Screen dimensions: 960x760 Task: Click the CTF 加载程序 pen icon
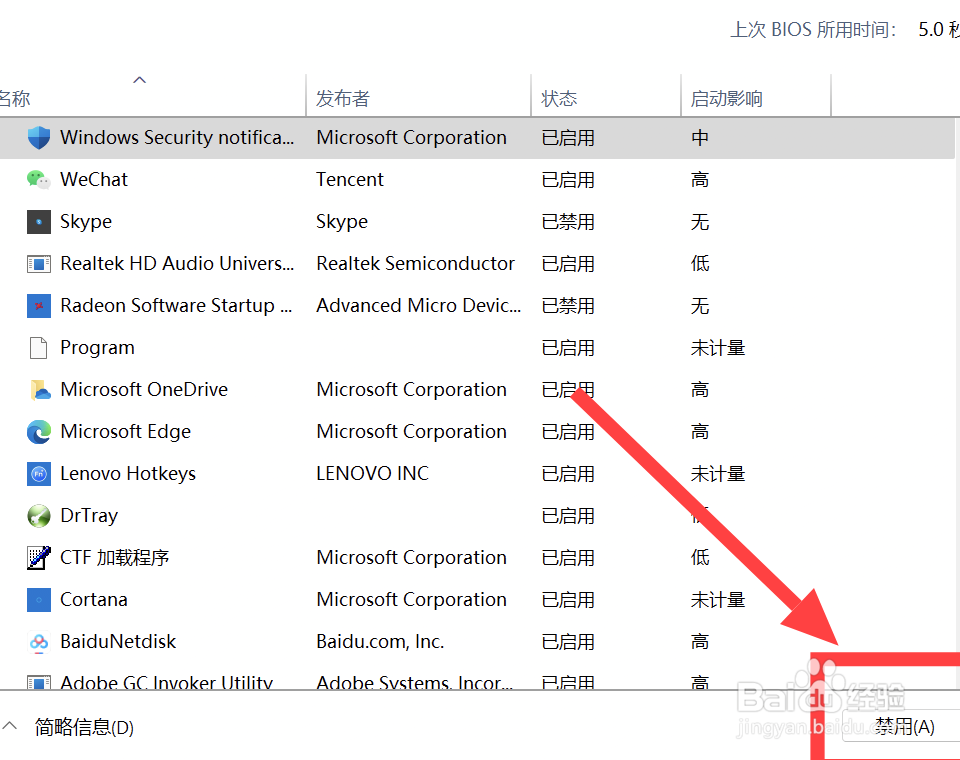pyautogui.click(x=39, y=558)
